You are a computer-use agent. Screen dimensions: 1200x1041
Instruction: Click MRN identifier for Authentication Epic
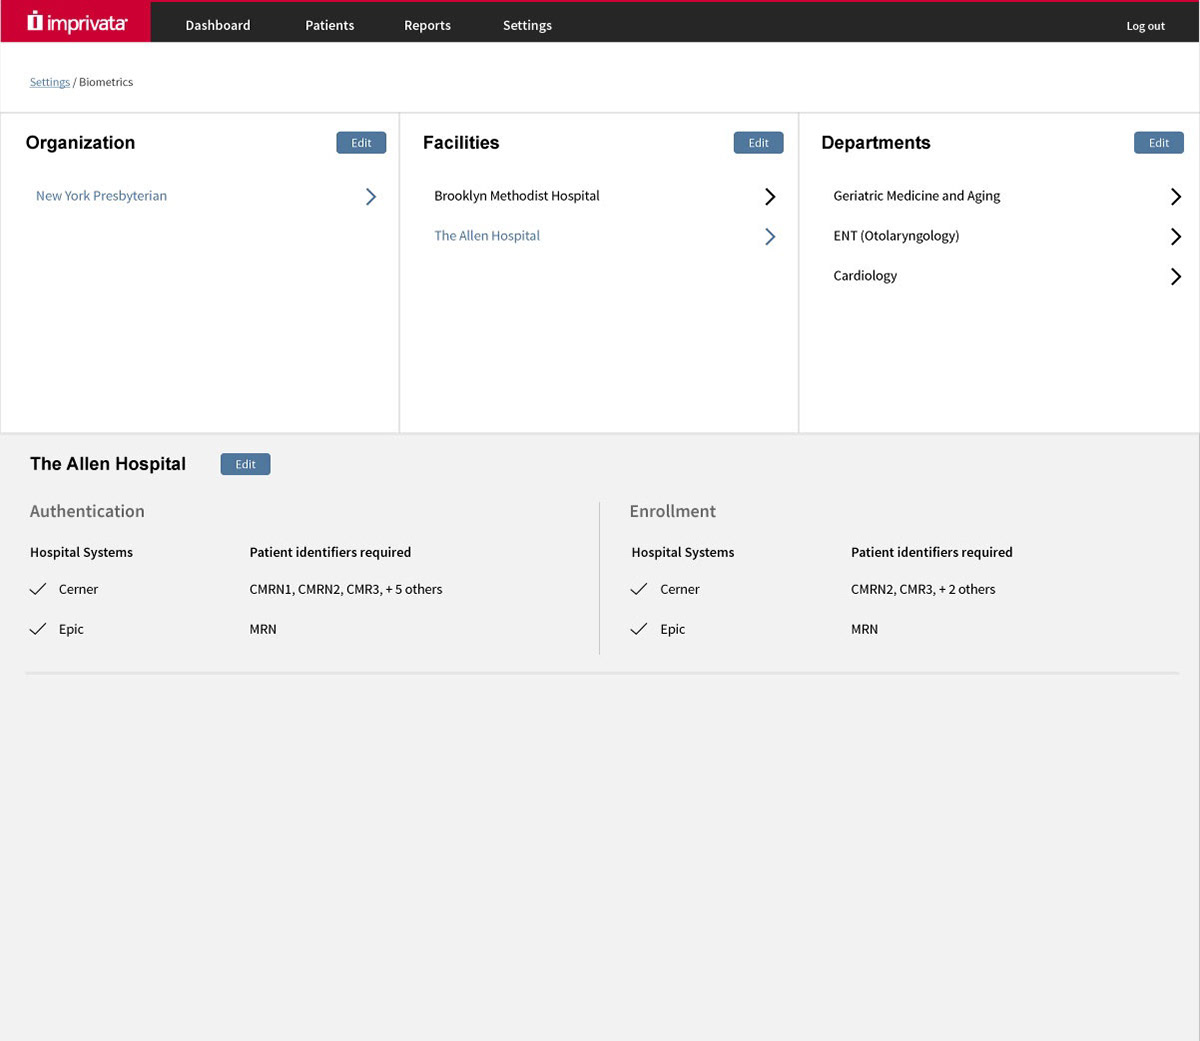263,629
